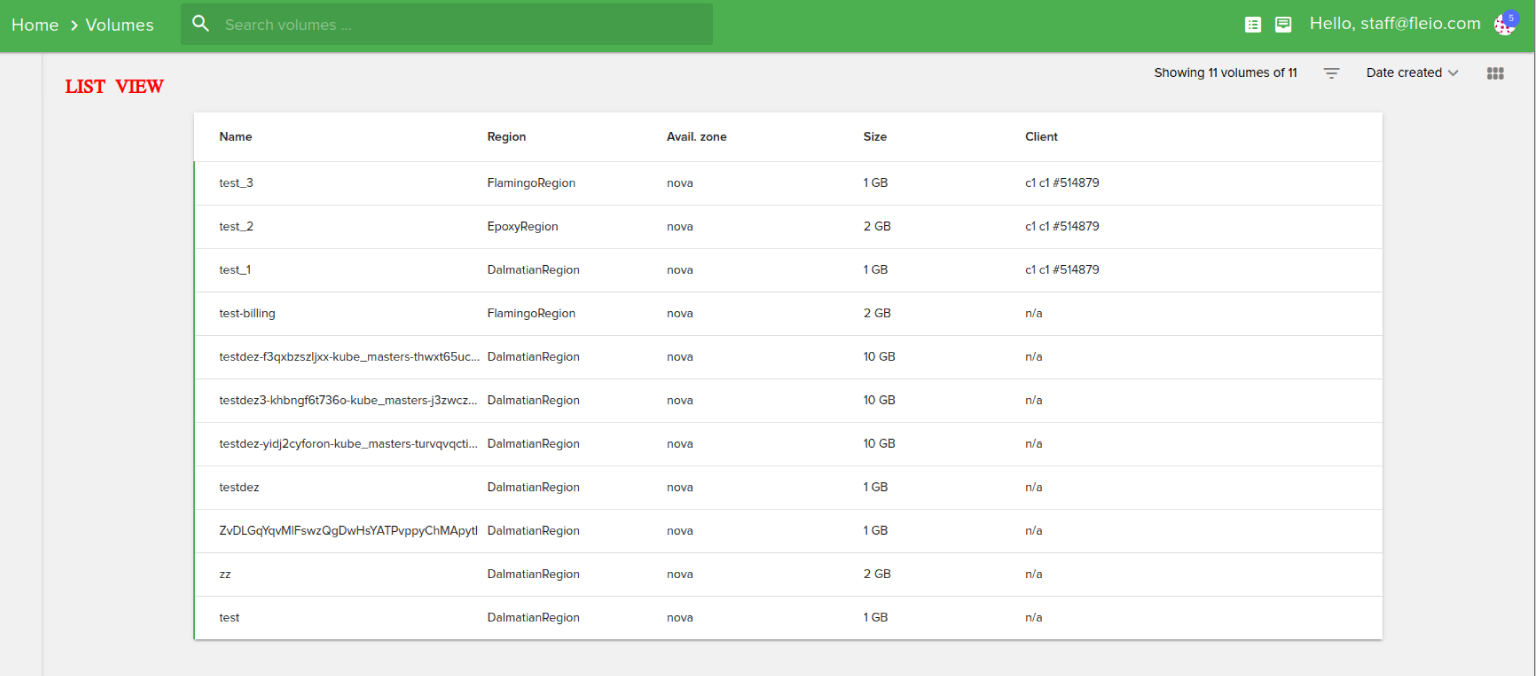Navigate to Home breadcrumb

(35, 25)
